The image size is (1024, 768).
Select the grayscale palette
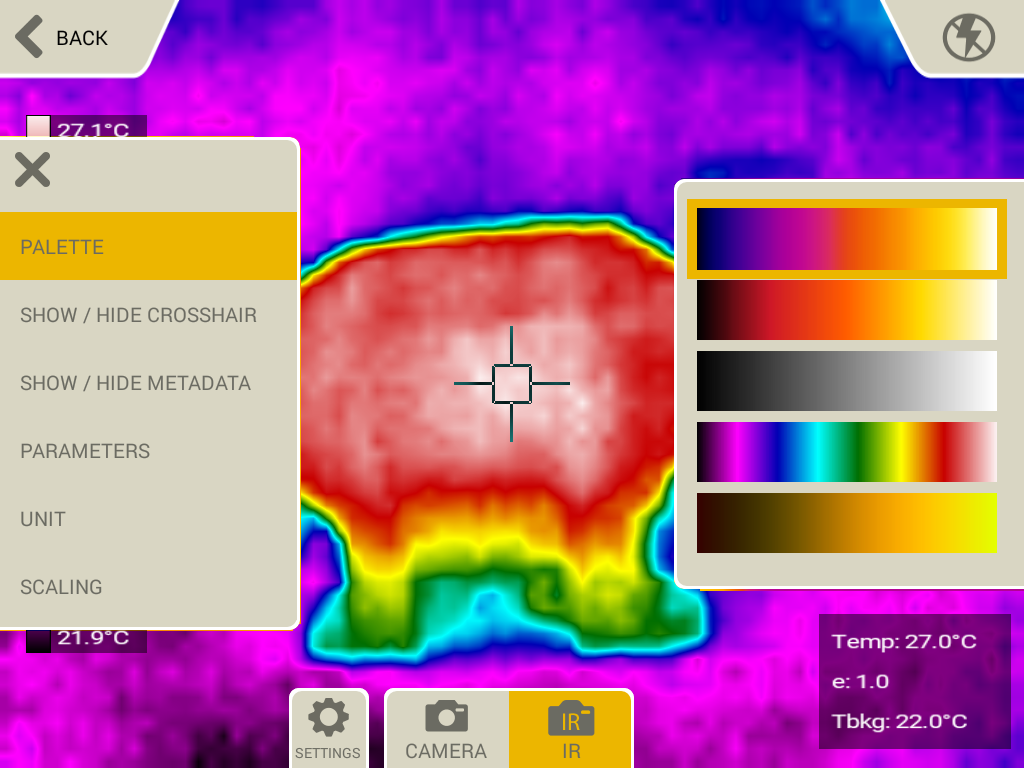pos(846,380)
